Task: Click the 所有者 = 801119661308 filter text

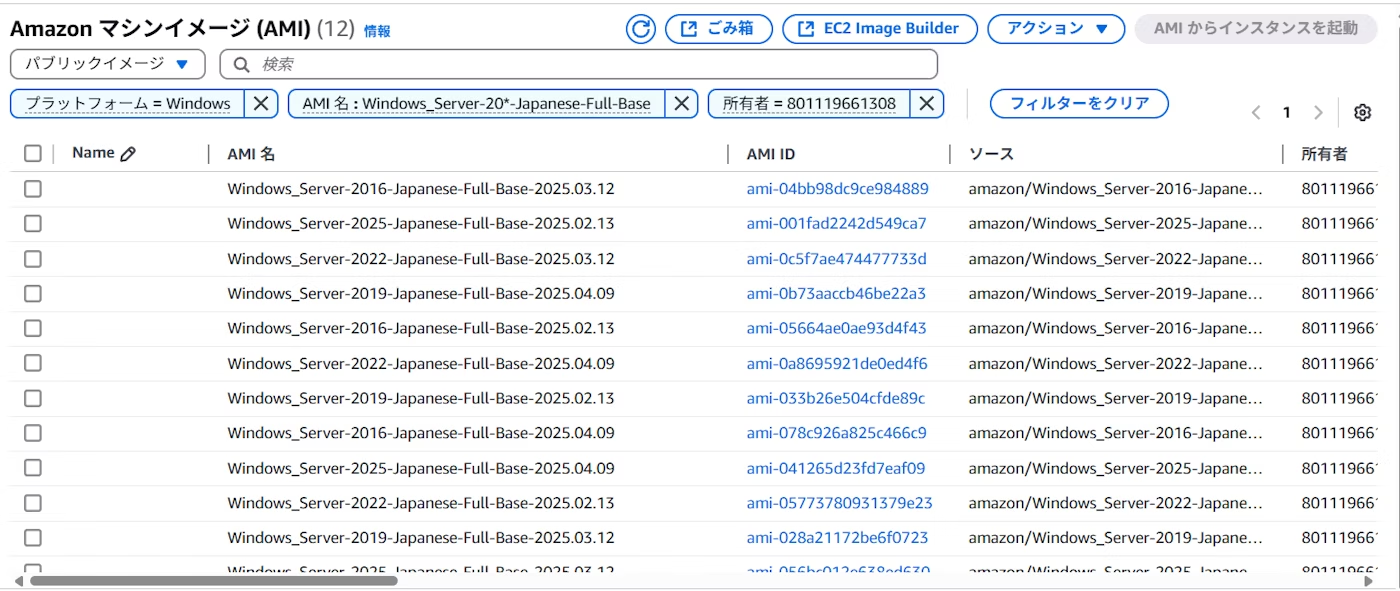Action: point(809,103)
